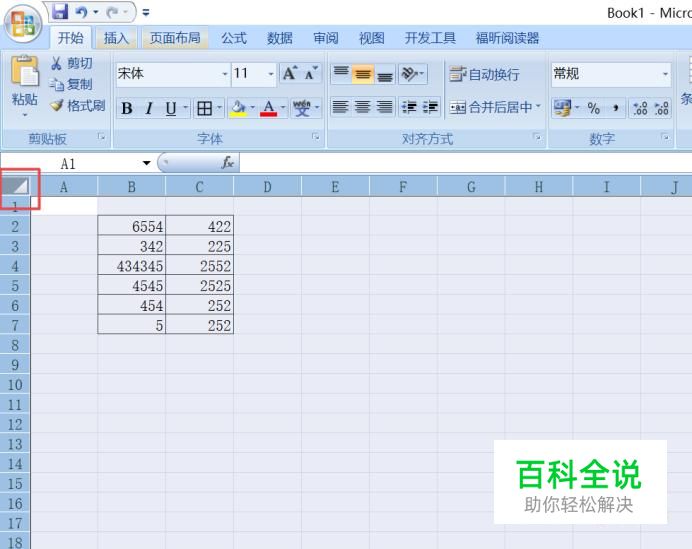Image resolution: width=692 pixels, height=549 pixels.
Task: Apply the red font color
Action: [269, 108]
